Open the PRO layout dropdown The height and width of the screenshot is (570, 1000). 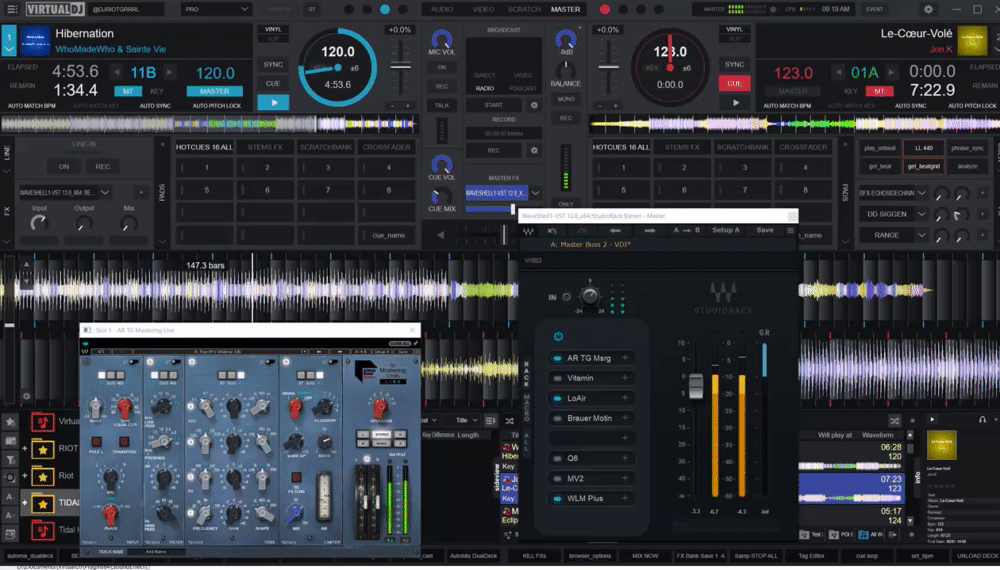click(x=216, y=9)
